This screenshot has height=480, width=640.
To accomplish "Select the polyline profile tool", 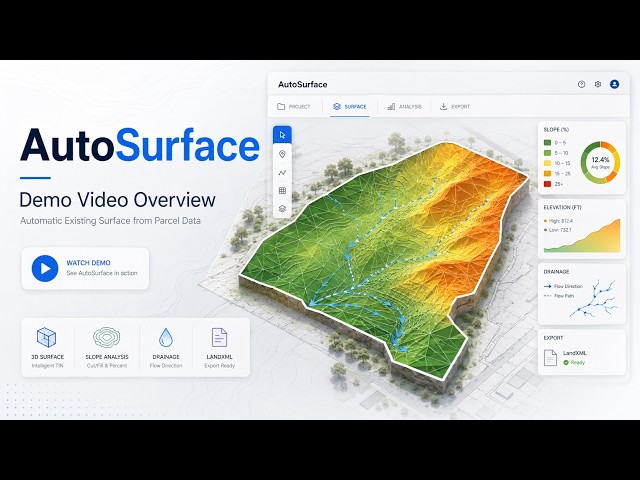I will click(x=282, y=173).
